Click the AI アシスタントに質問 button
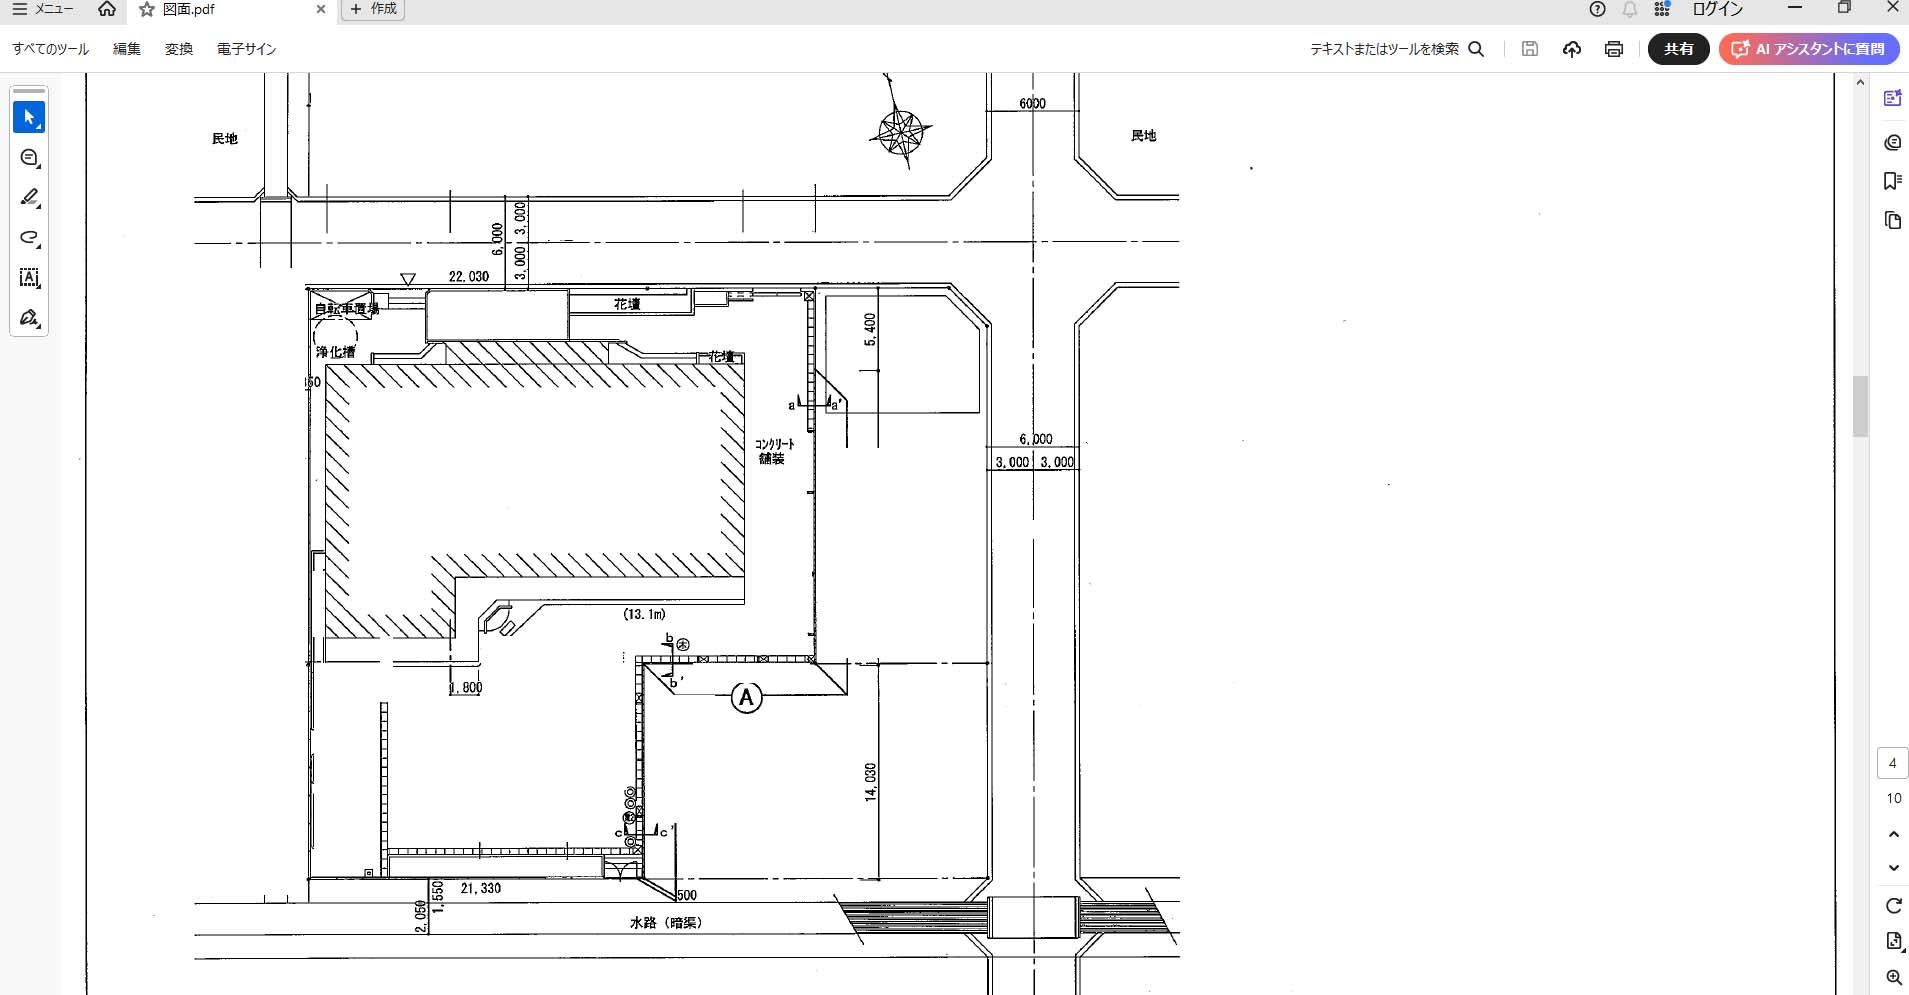Viewport: 1909px width, 995px height. 1809,49
